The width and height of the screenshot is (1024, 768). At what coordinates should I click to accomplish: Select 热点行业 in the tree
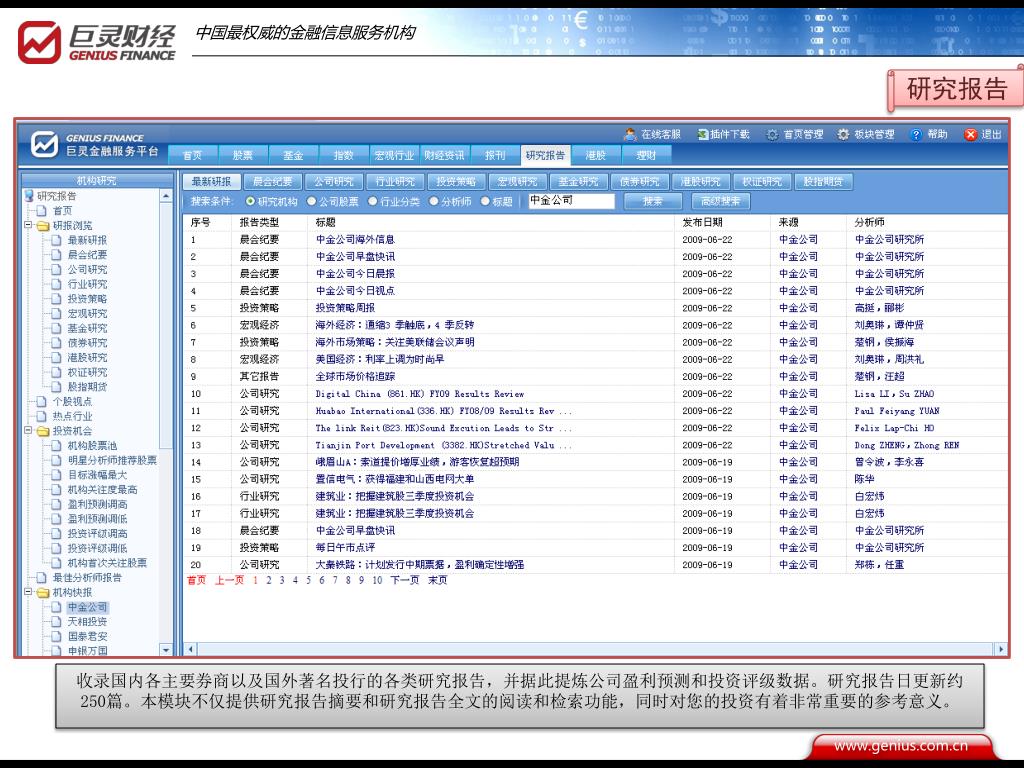[72, 416]
